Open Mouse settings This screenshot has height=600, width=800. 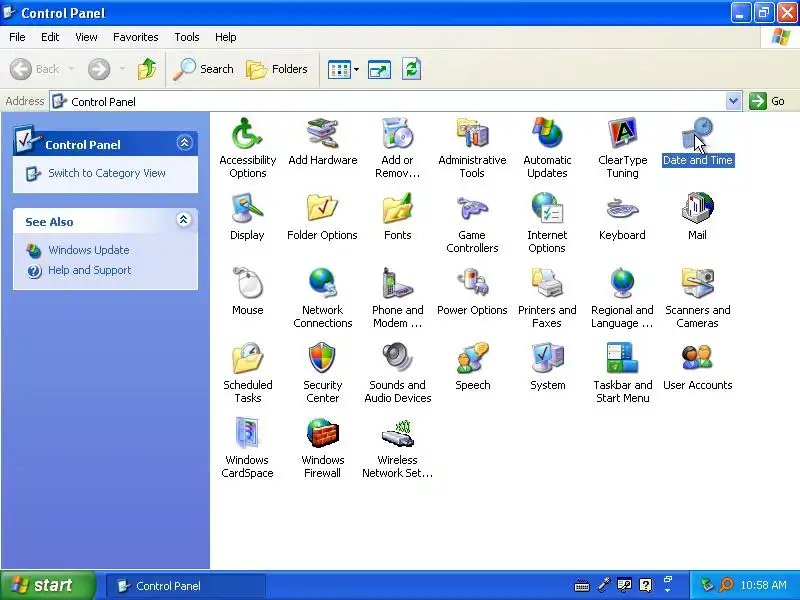coord(247,292)
